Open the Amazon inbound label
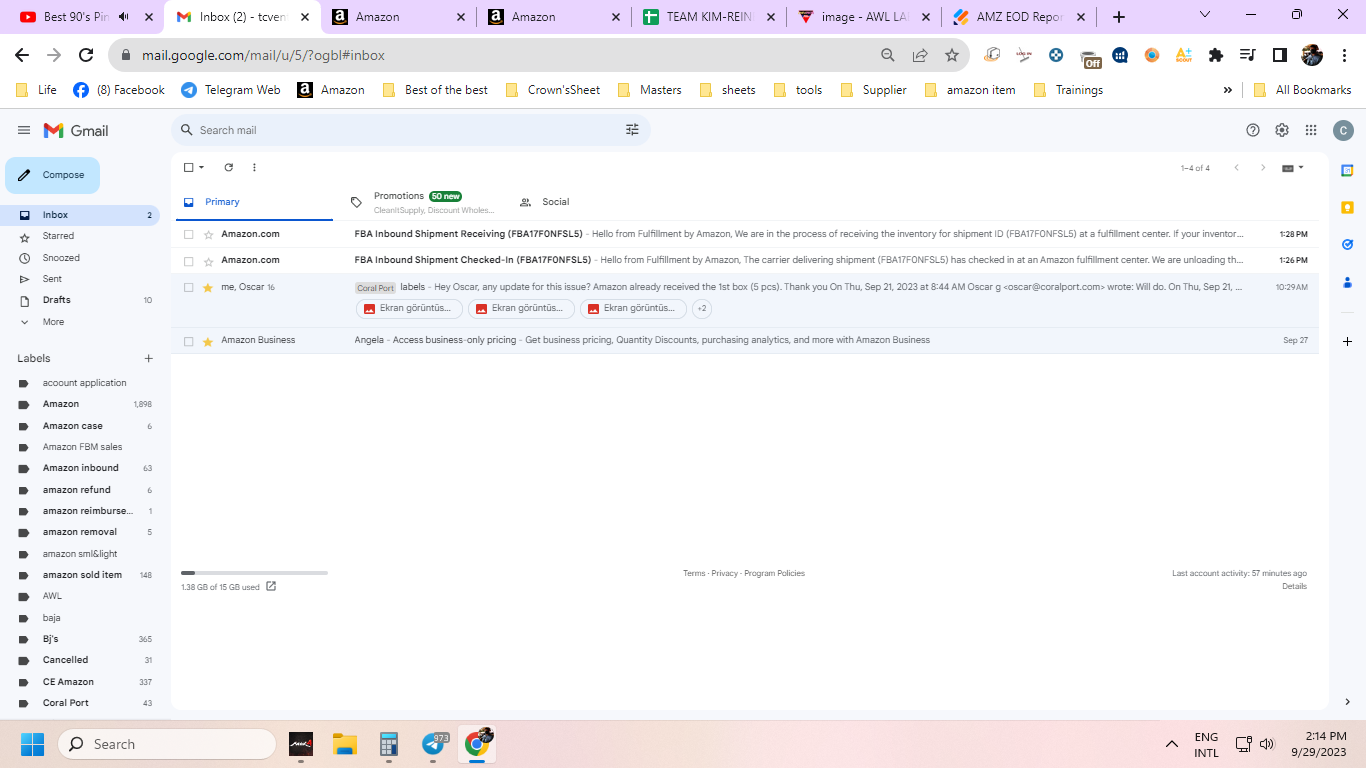This screenshot has height=768, width=1366. tap(82, 468)
